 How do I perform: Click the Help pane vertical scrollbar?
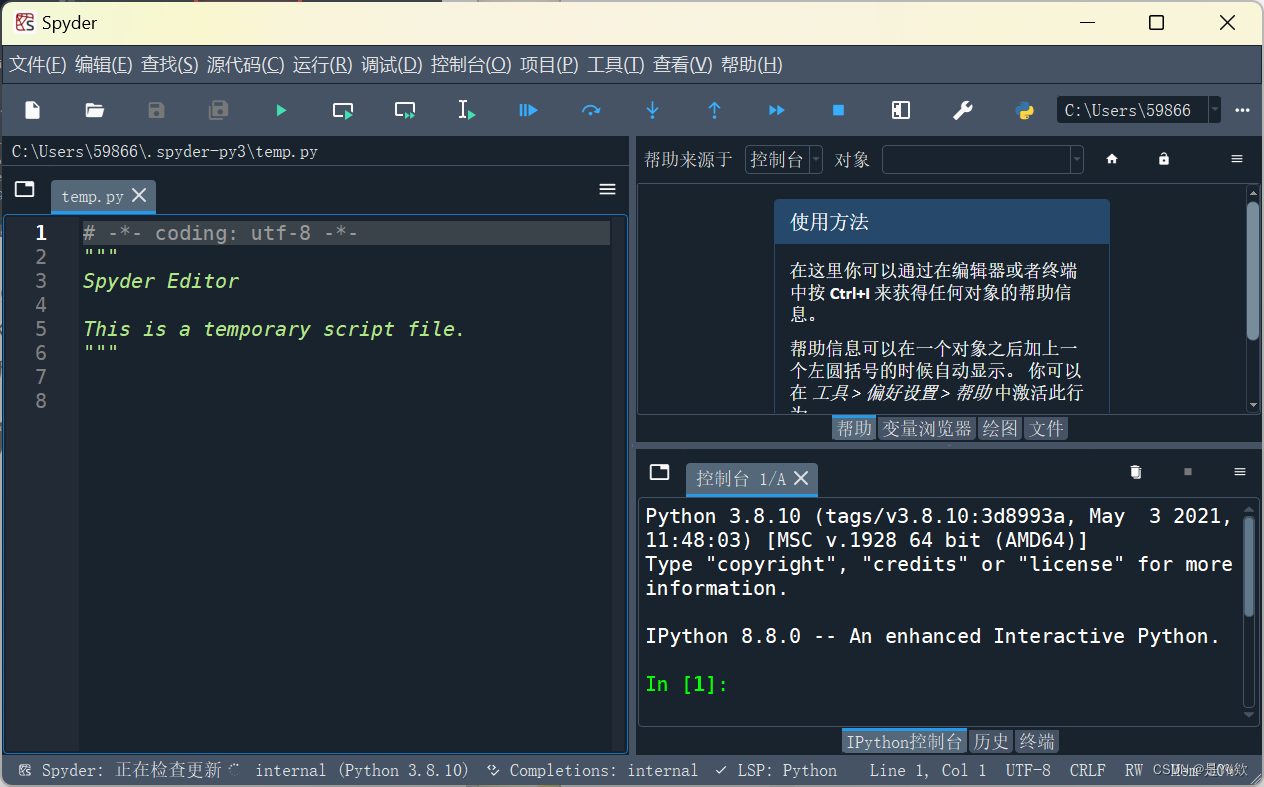[x=1253, y=270]
